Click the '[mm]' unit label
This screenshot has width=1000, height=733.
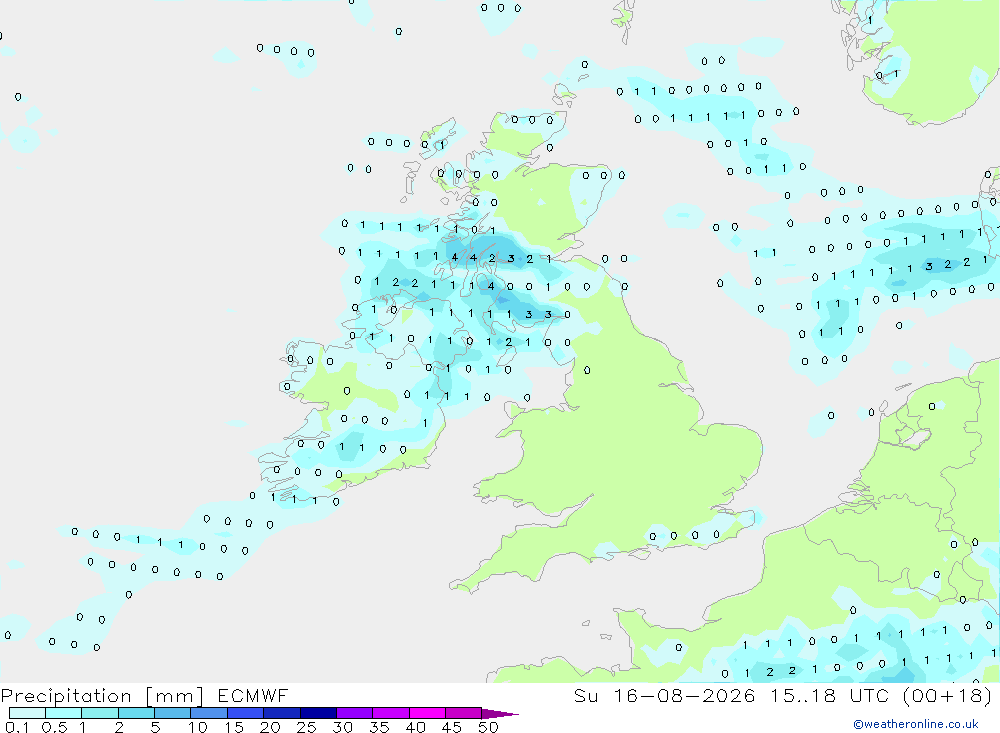pyautogui.click(x=174, y=696)
